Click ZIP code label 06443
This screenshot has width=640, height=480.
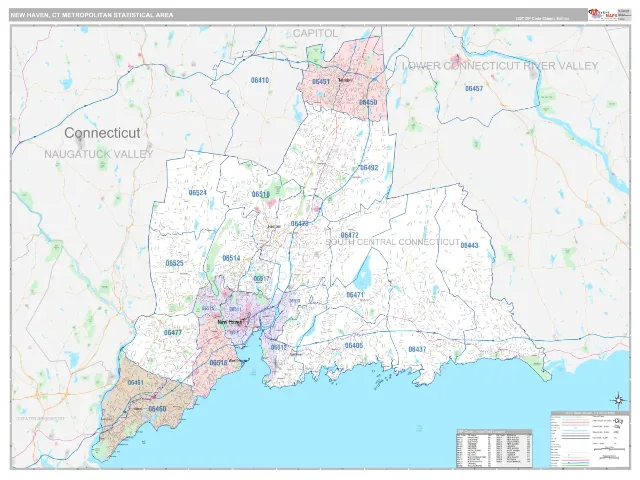click(469, 245)
